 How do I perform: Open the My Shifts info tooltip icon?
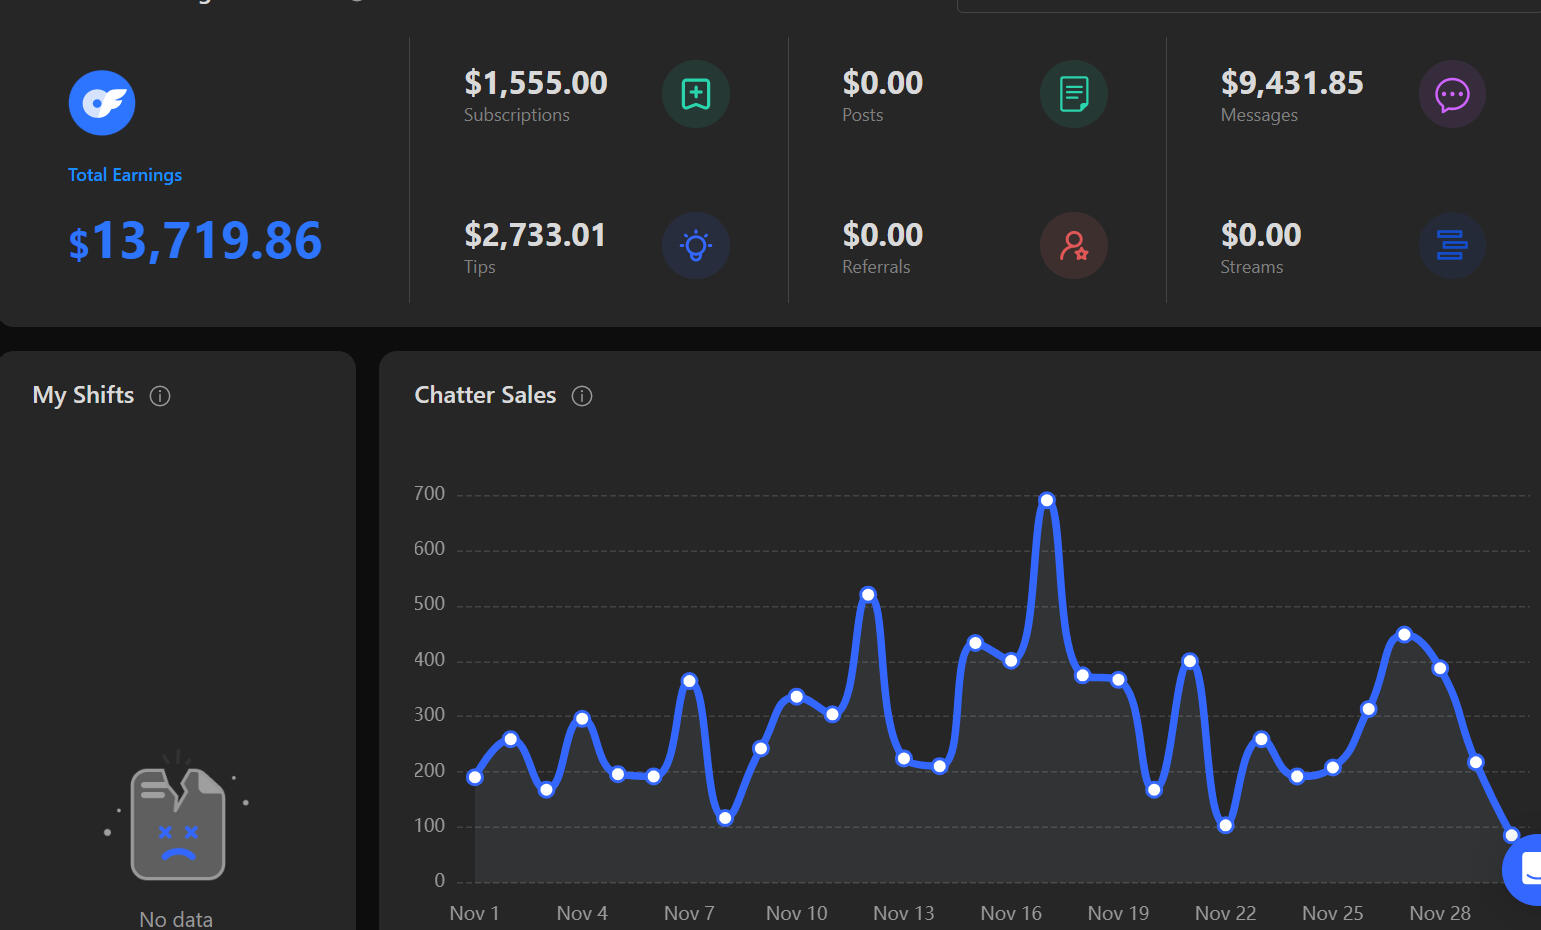(x=160, y=396)
